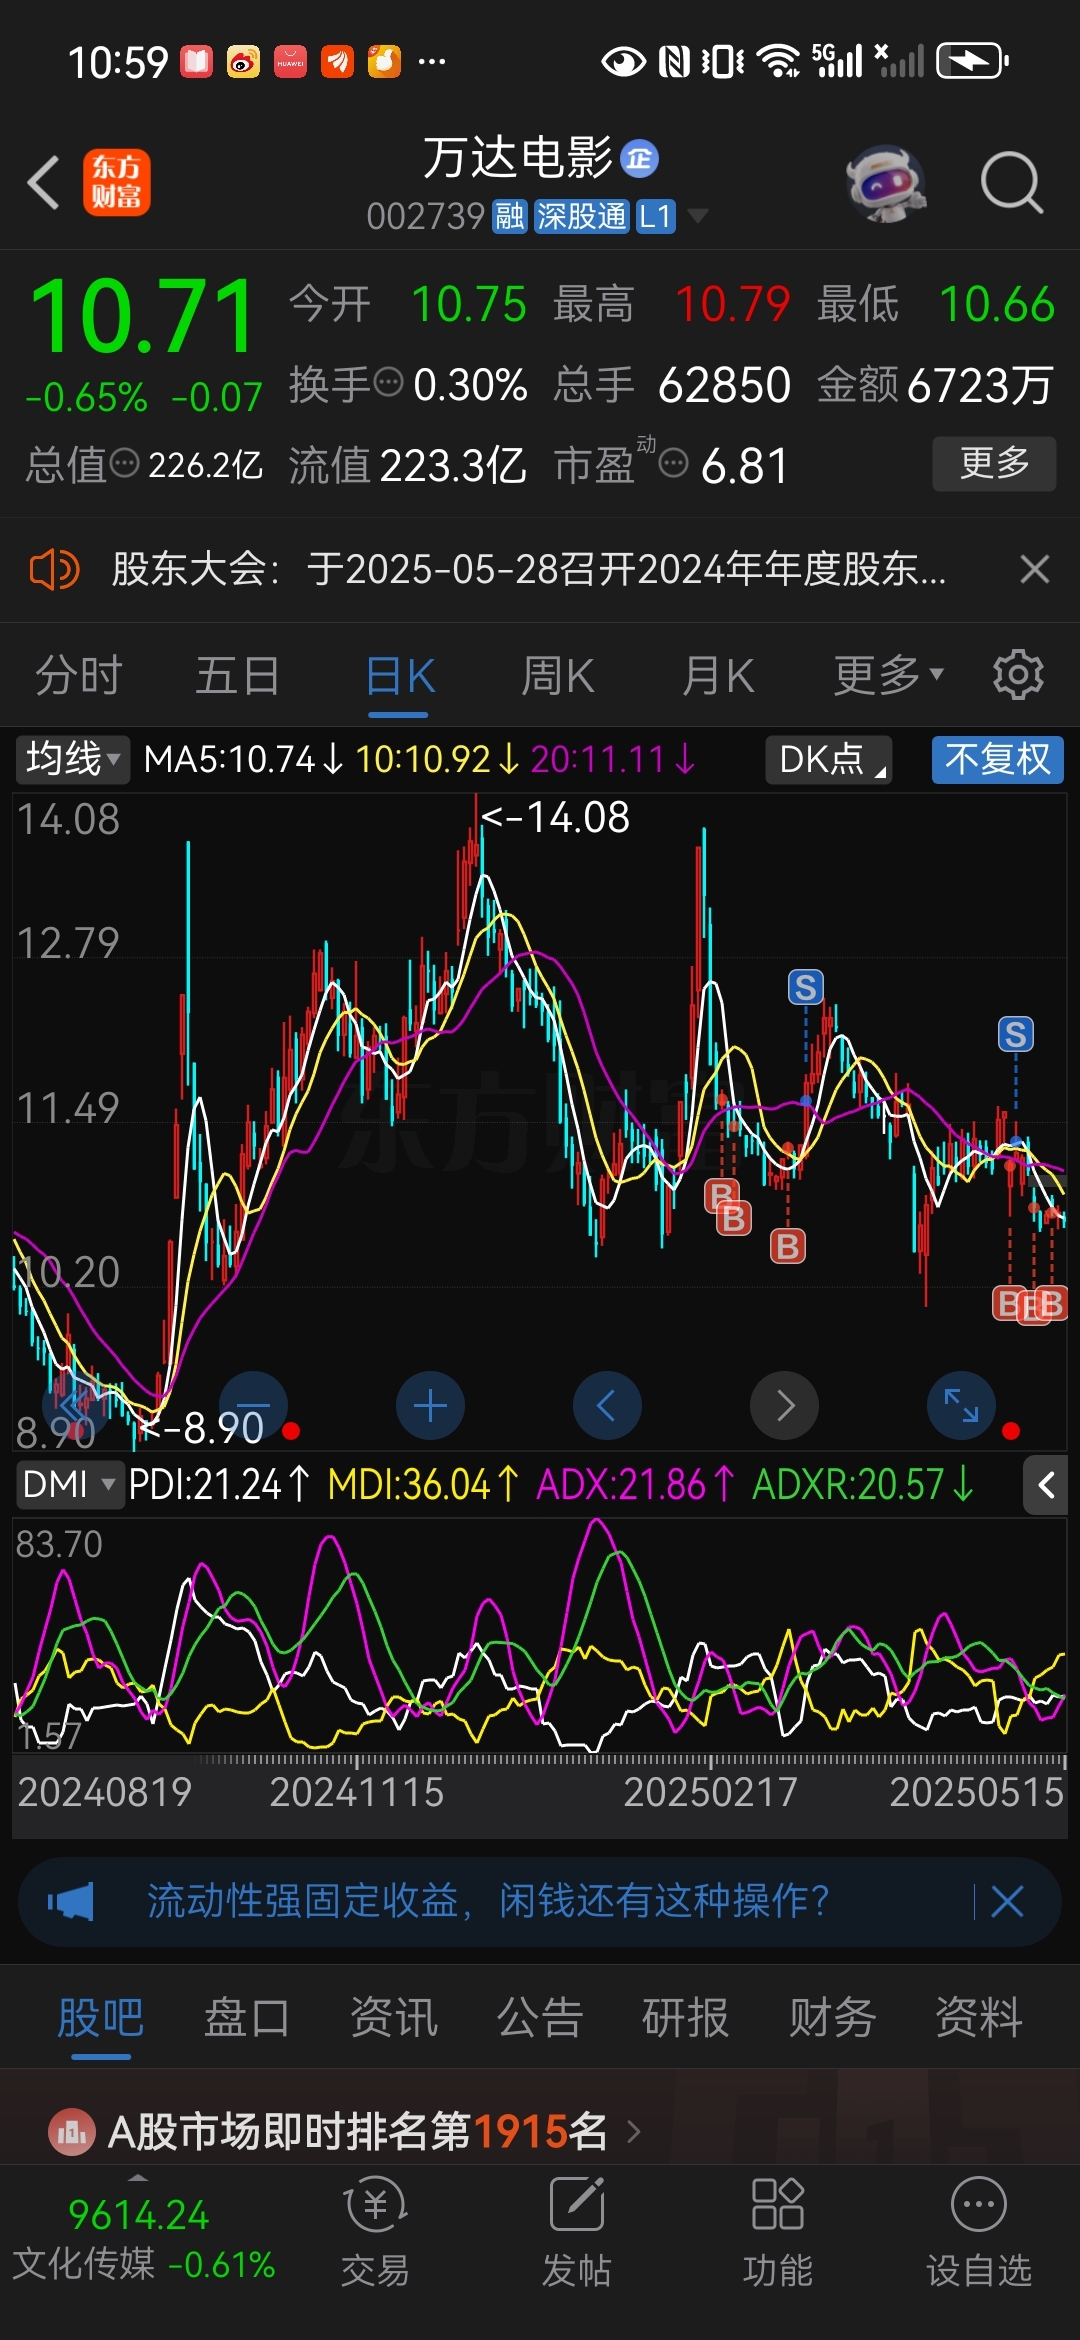
Task: Tap the search magnifier icon
Action: coord(1011,182)
